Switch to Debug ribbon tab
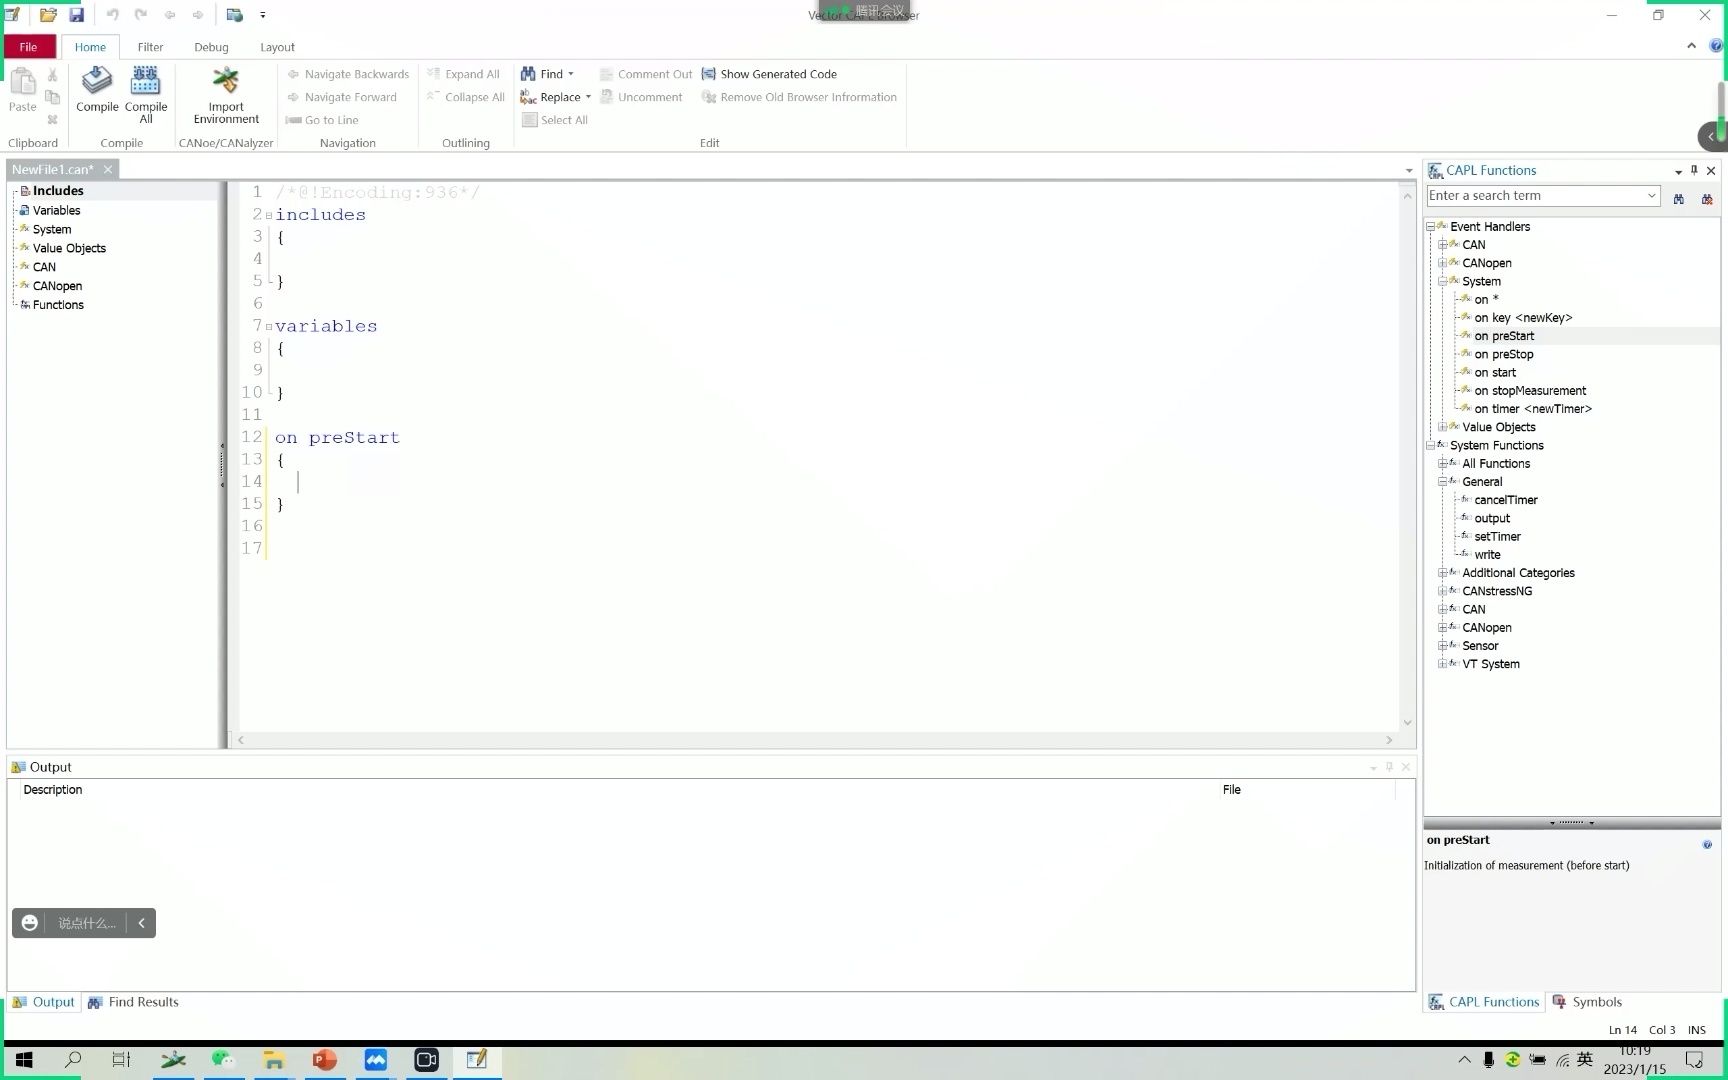1728x1080 pixels. 211,47
